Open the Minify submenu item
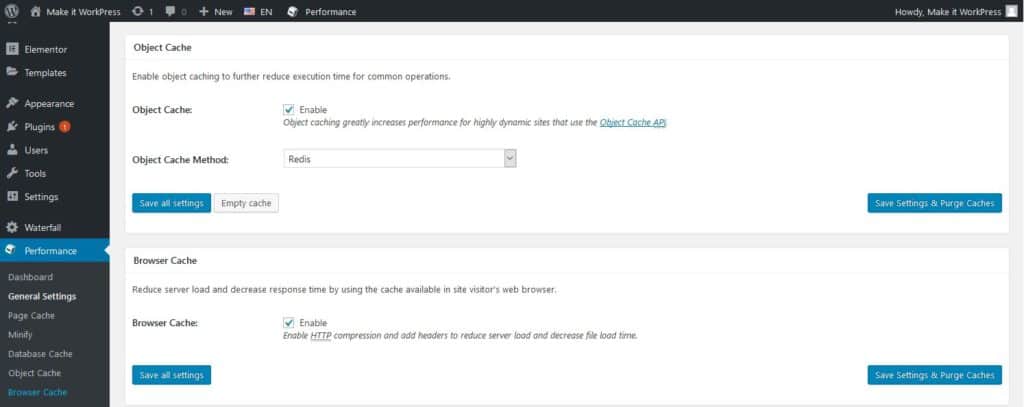The width and height of the screenshot is (1024, 407). point(20,334)
